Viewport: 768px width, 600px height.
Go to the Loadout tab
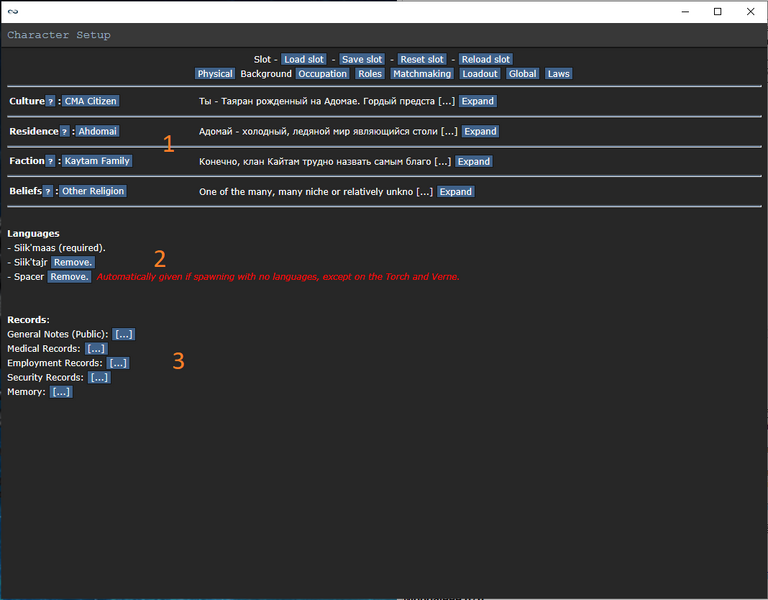tap(480, 74)
